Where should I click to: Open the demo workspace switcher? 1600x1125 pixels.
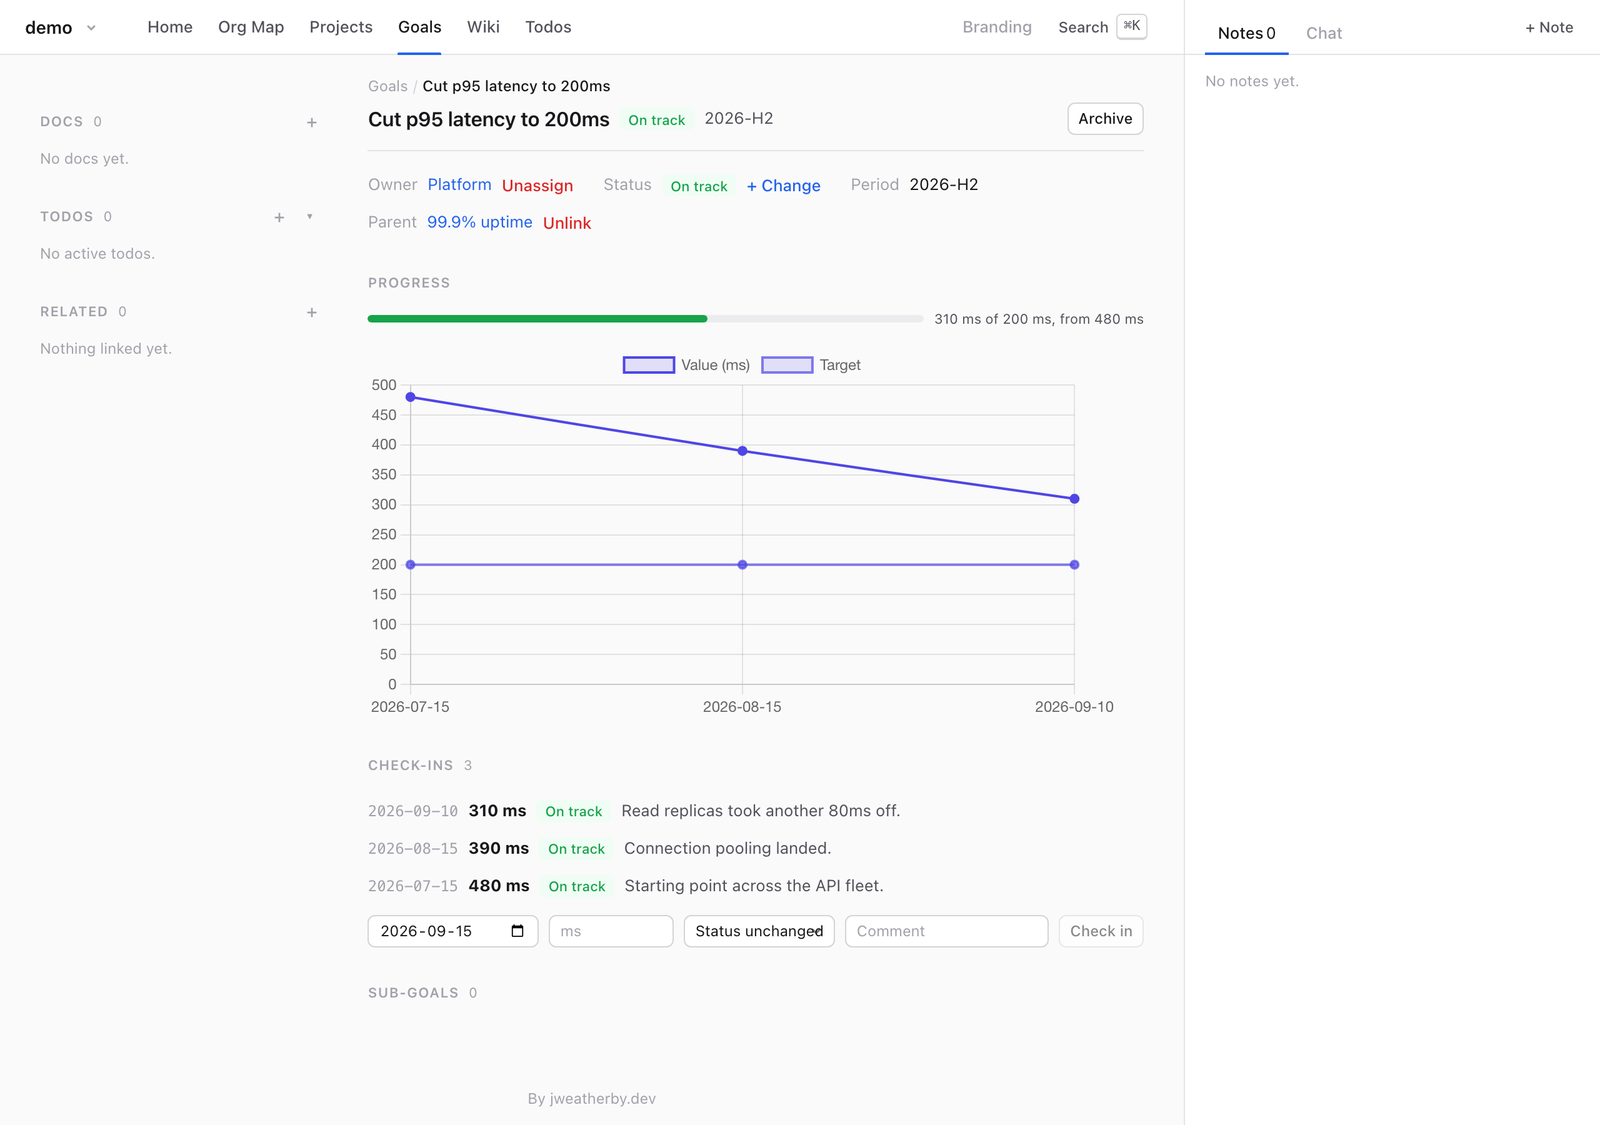pyautogui.click(x=61, y=28)
